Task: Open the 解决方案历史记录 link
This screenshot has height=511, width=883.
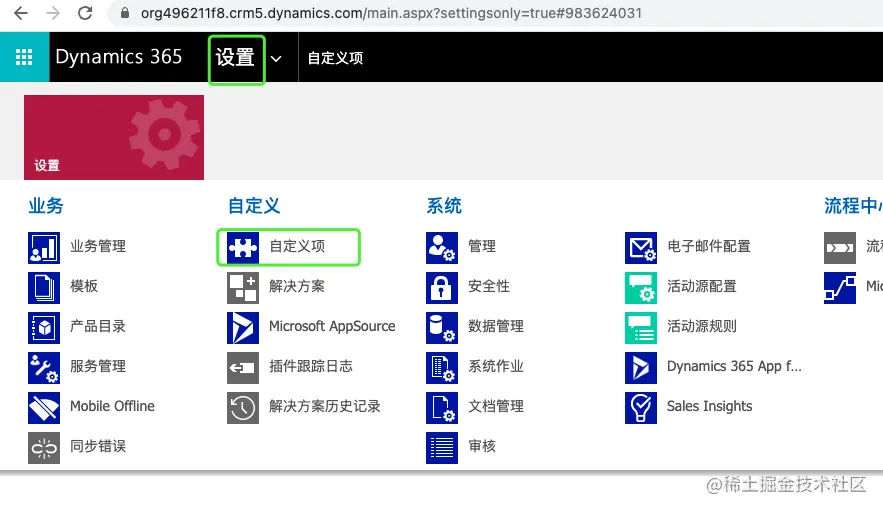Action: (x=325, y=406)
